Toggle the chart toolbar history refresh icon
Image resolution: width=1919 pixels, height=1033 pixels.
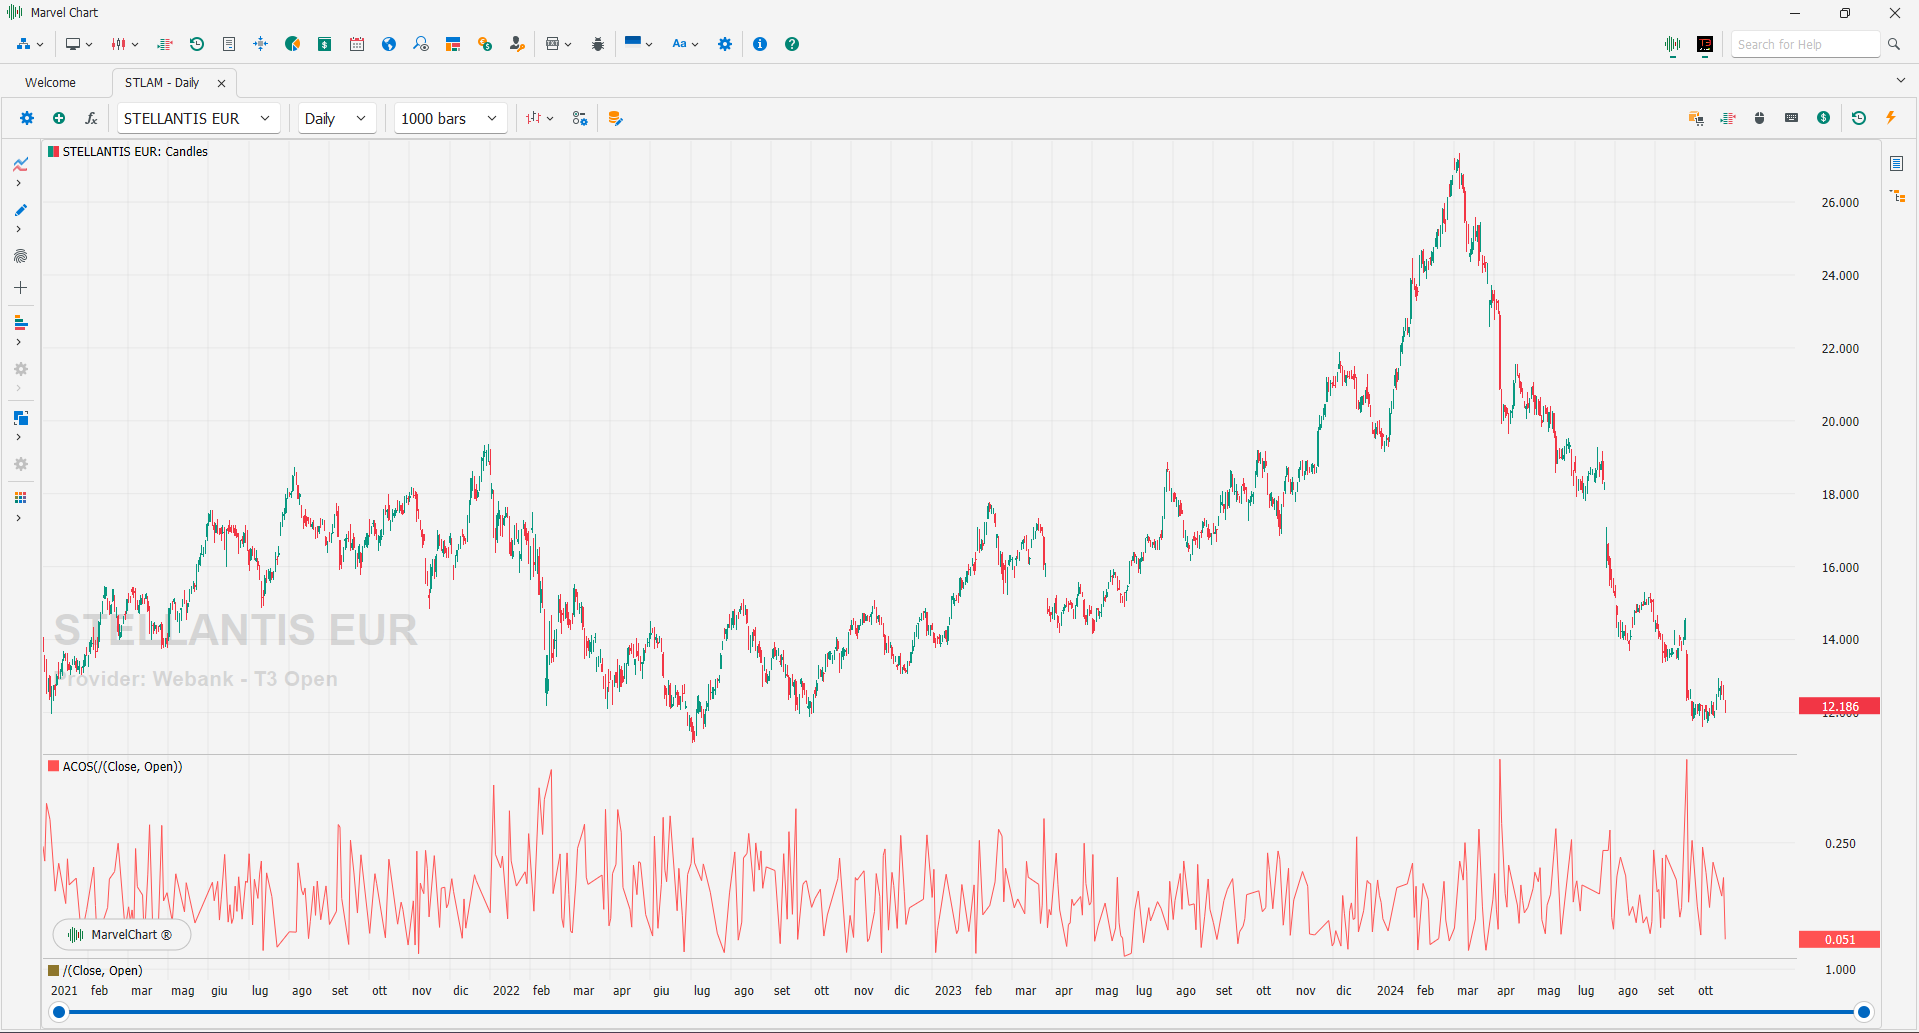point(1859,118)
